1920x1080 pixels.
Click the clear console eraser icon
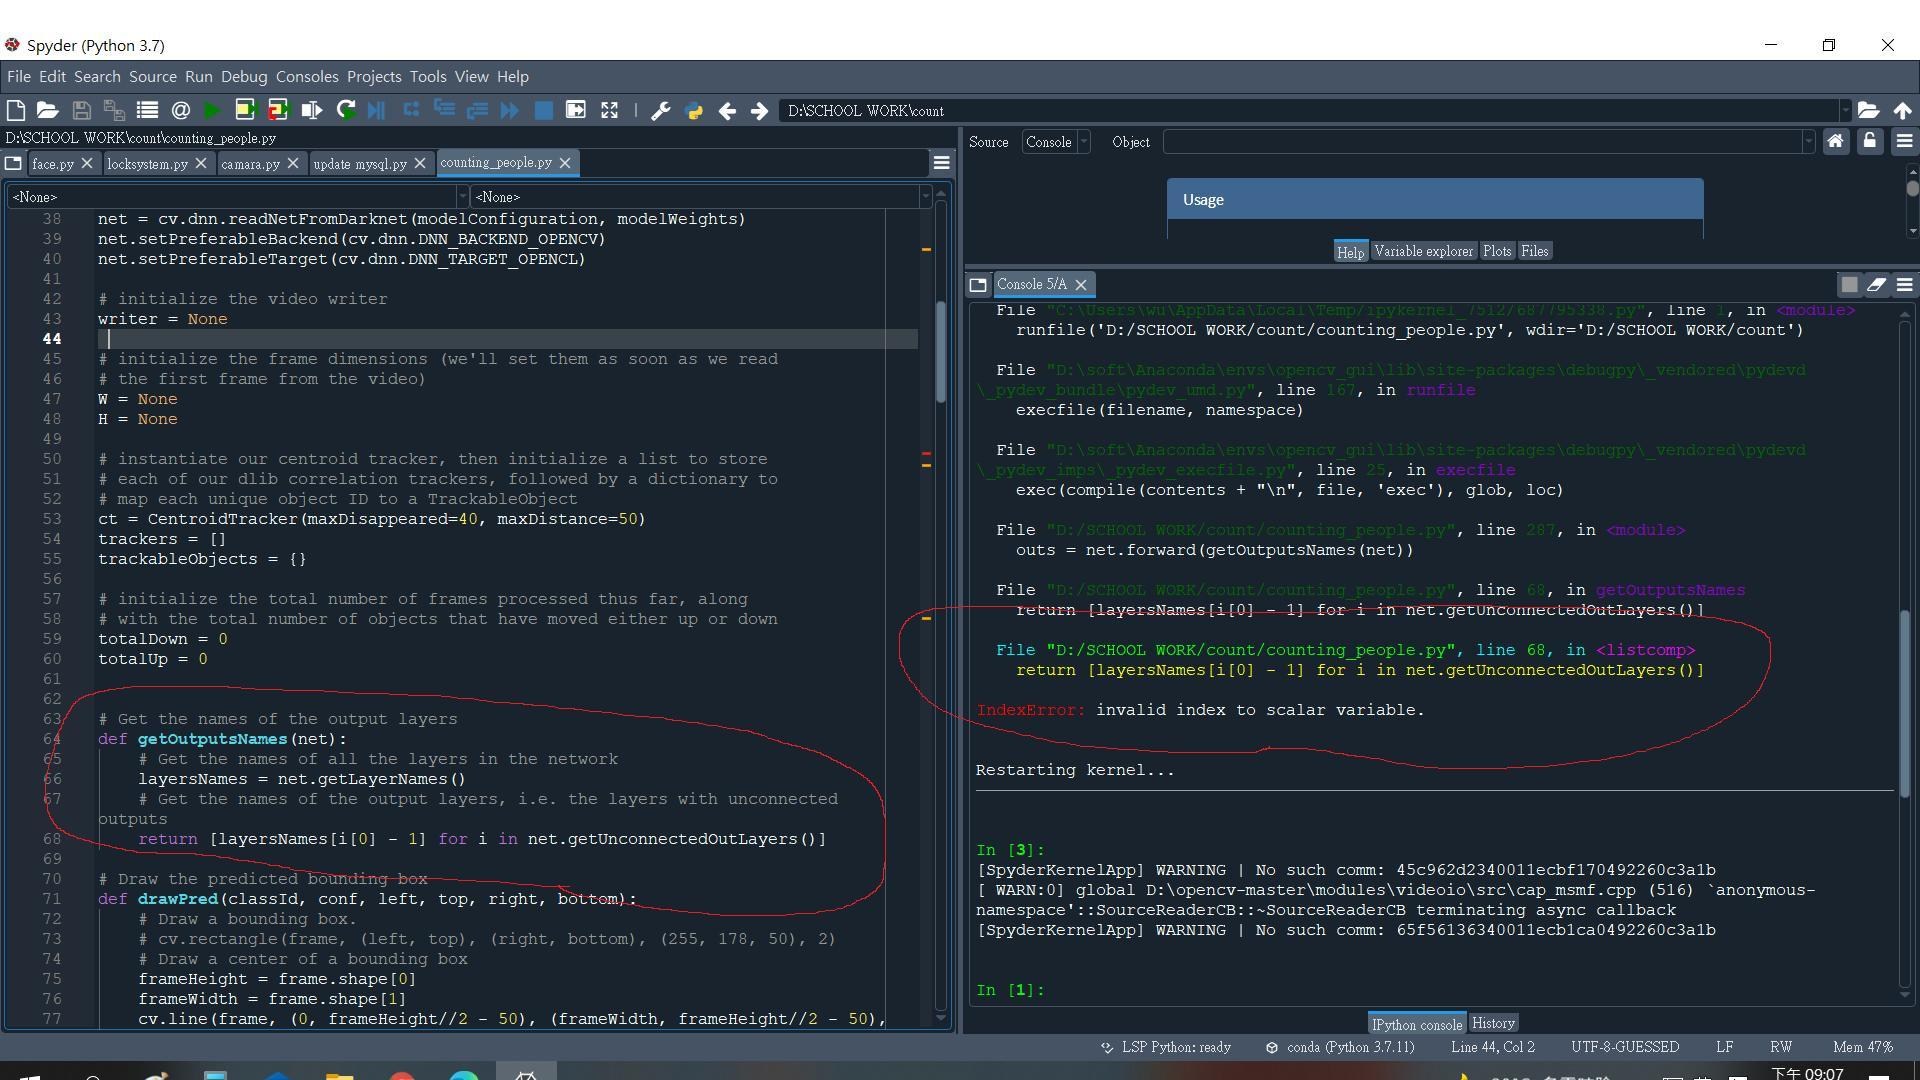pyautogui.click(x=1876, y=285)
